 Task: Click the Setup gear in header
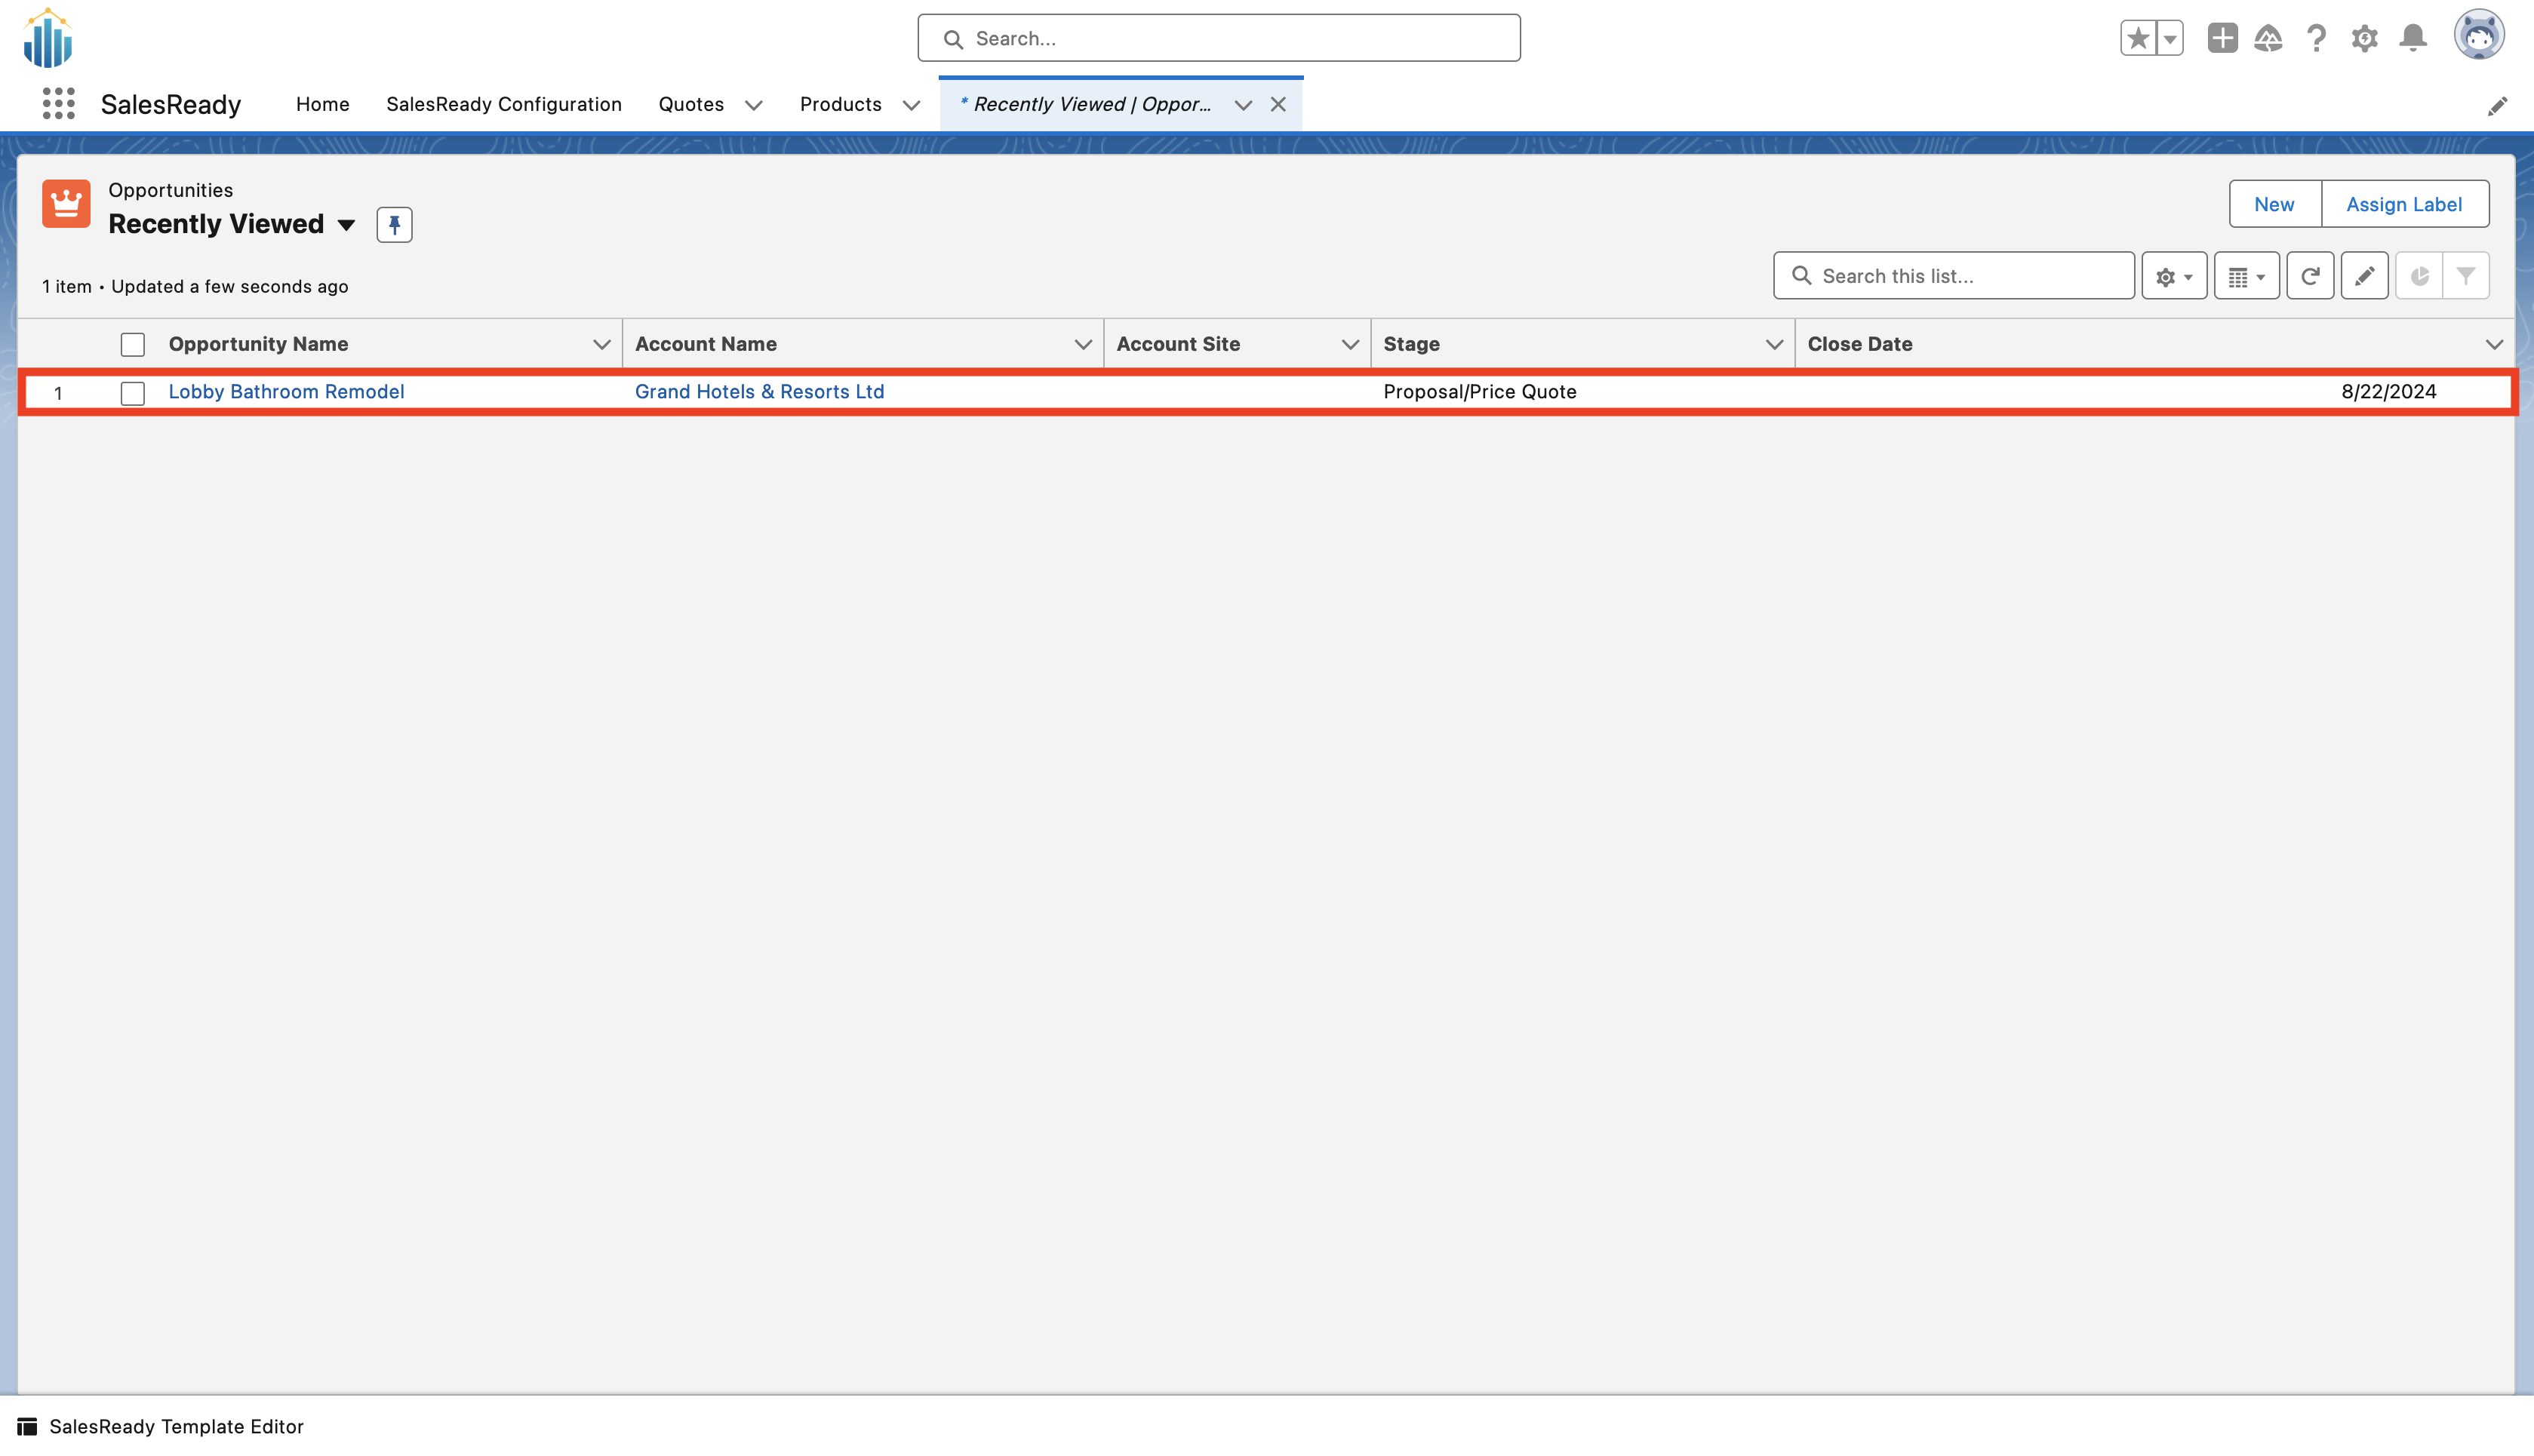point(2364,38)
